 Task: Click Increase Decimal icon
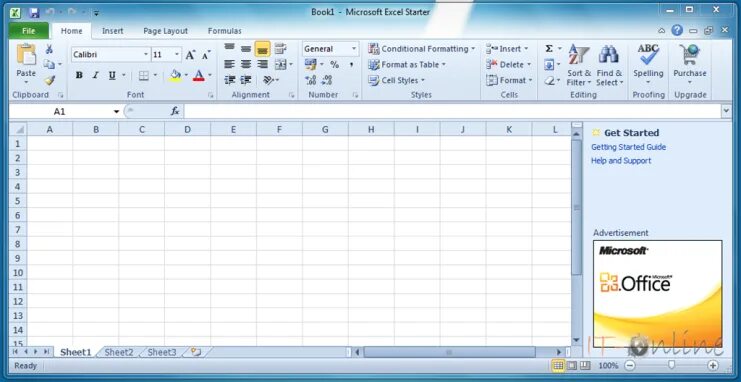tap(310, 80)
